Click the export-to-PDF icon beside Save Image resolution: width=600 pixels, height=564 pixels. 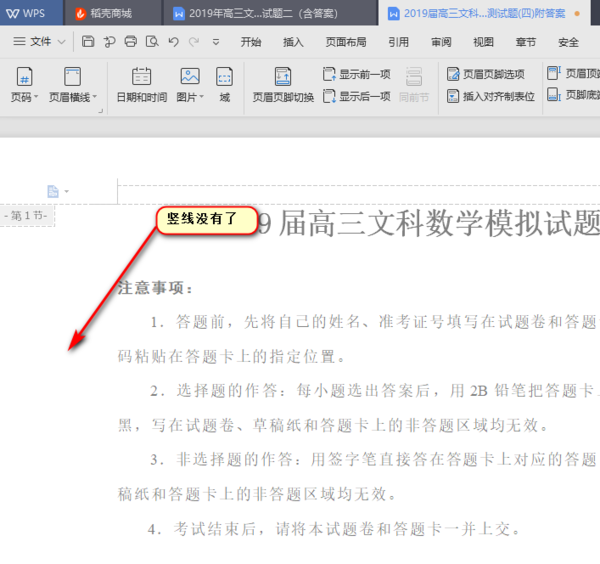(109, 41)
